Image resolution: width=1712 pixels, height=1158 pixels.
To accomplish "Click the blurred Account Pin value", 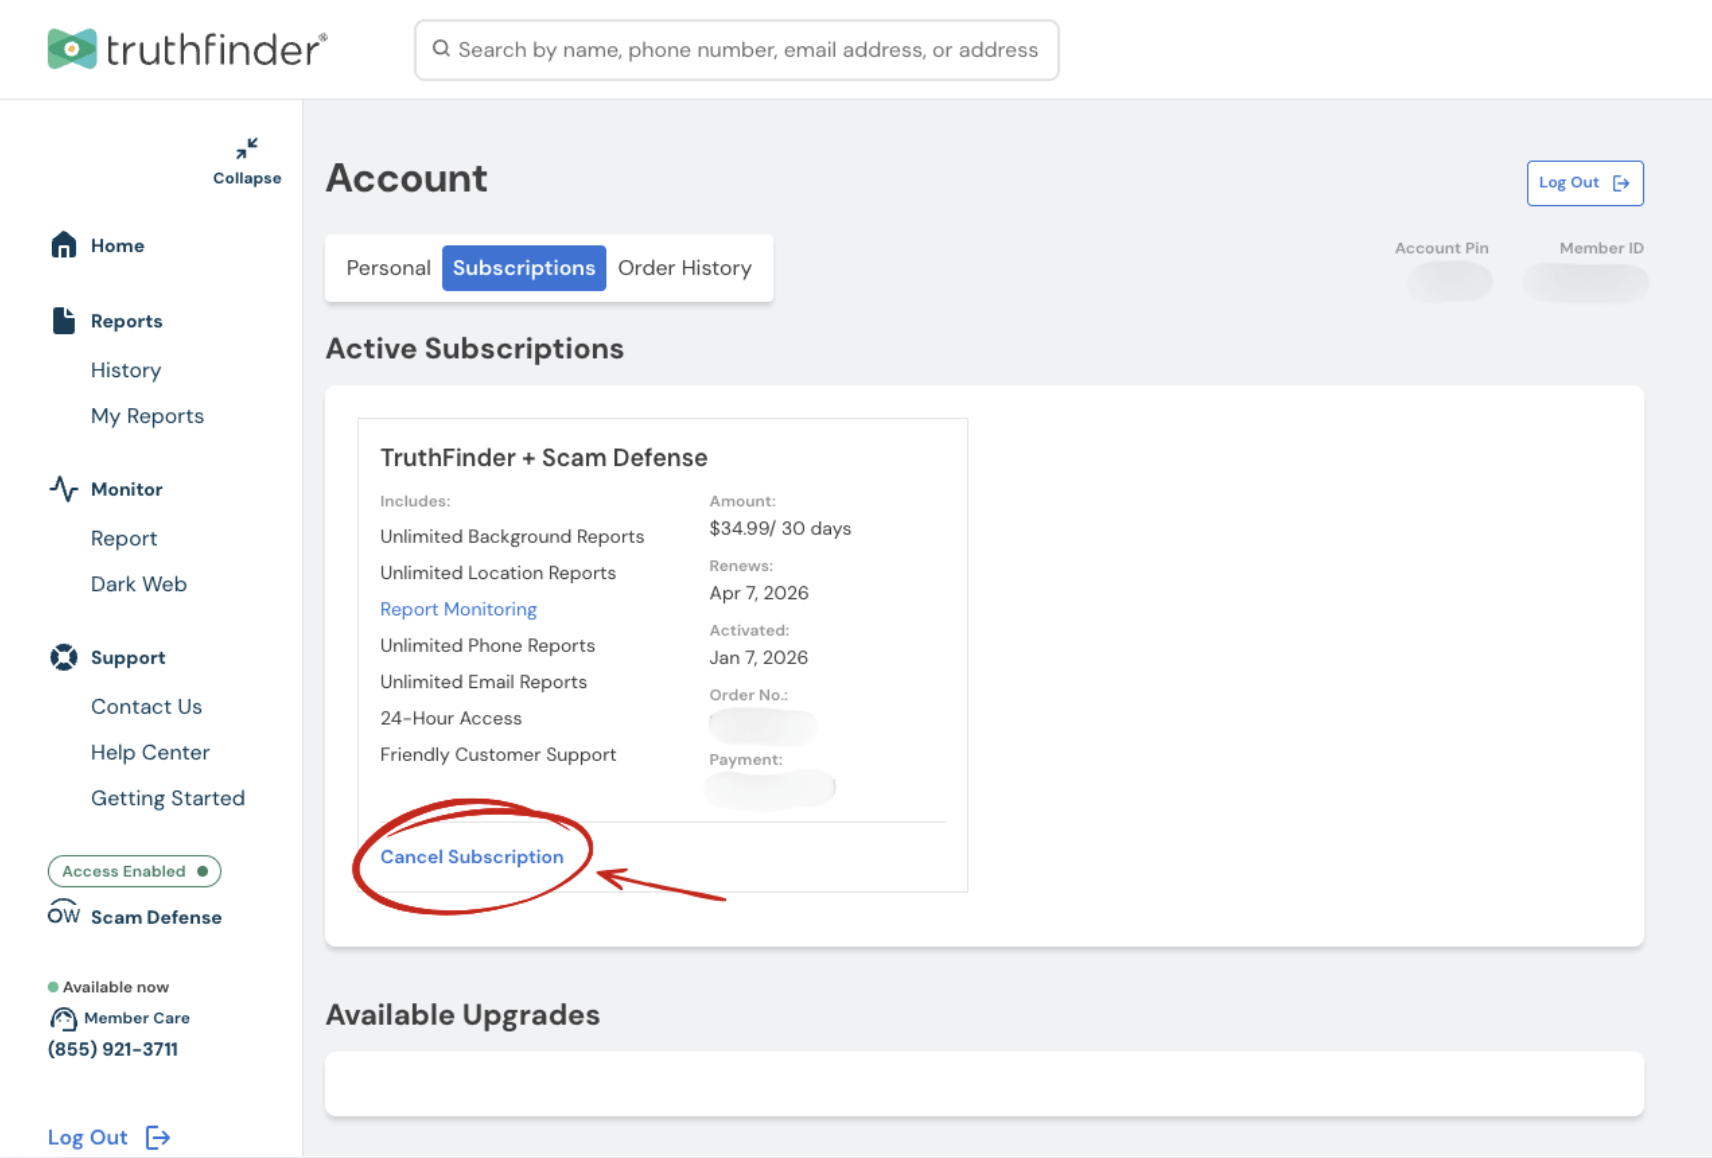I will tap(1450, 282).
